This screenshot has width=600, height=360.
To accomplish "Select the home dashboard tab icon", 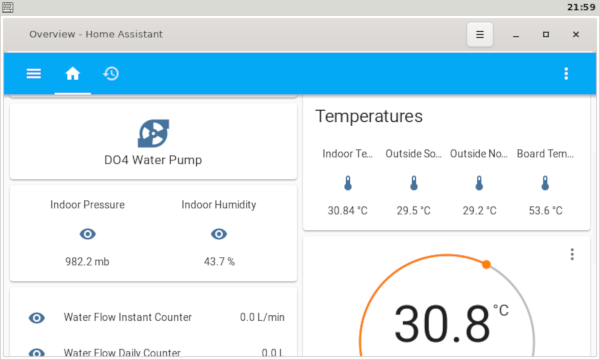I will pyautogui.click(x=72, y=73).
